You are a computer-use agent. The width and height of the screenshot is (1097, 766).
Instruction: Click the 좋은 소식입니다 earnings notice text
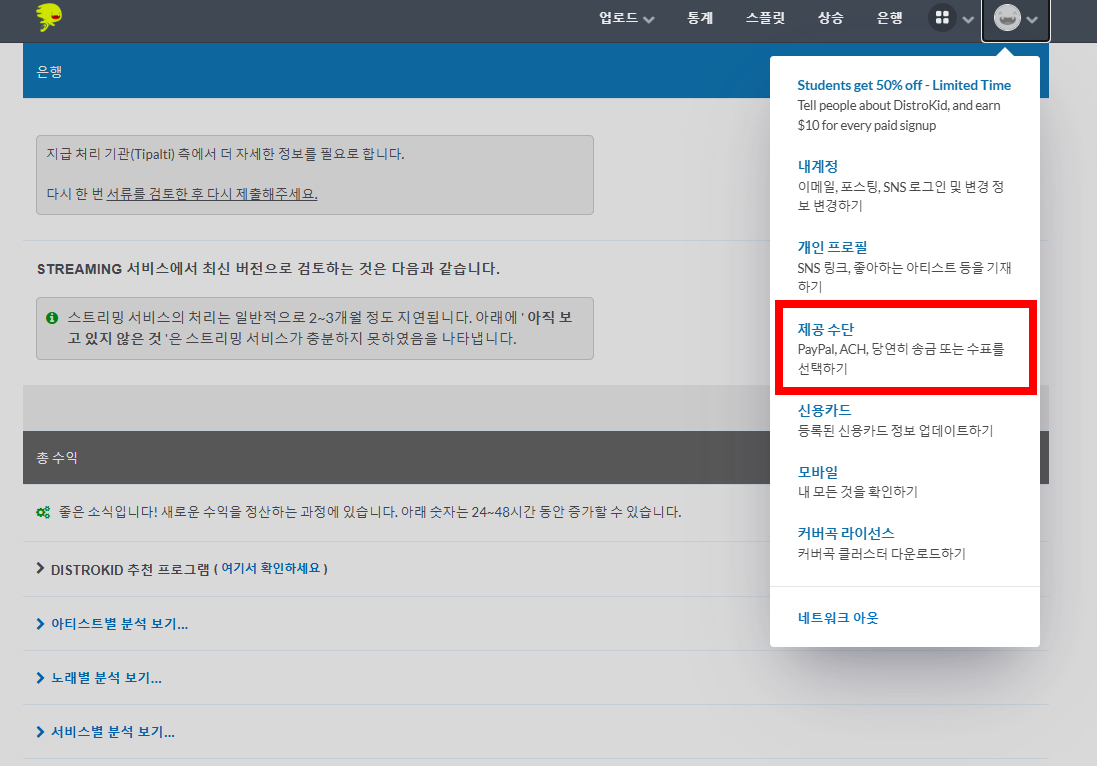(370, 512)
